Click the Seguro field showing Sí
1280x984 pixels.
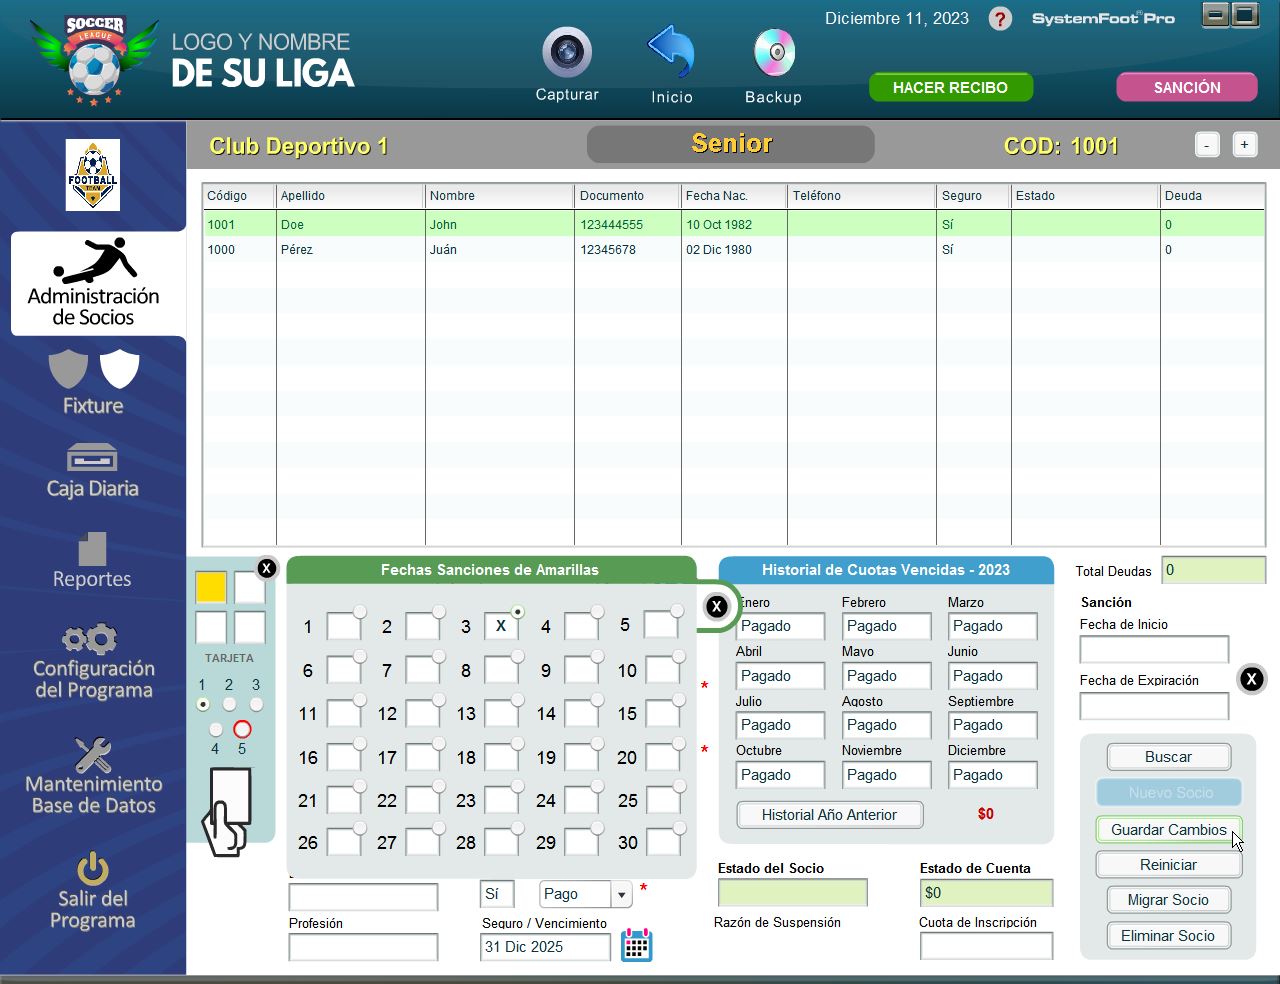coord(497,894)
